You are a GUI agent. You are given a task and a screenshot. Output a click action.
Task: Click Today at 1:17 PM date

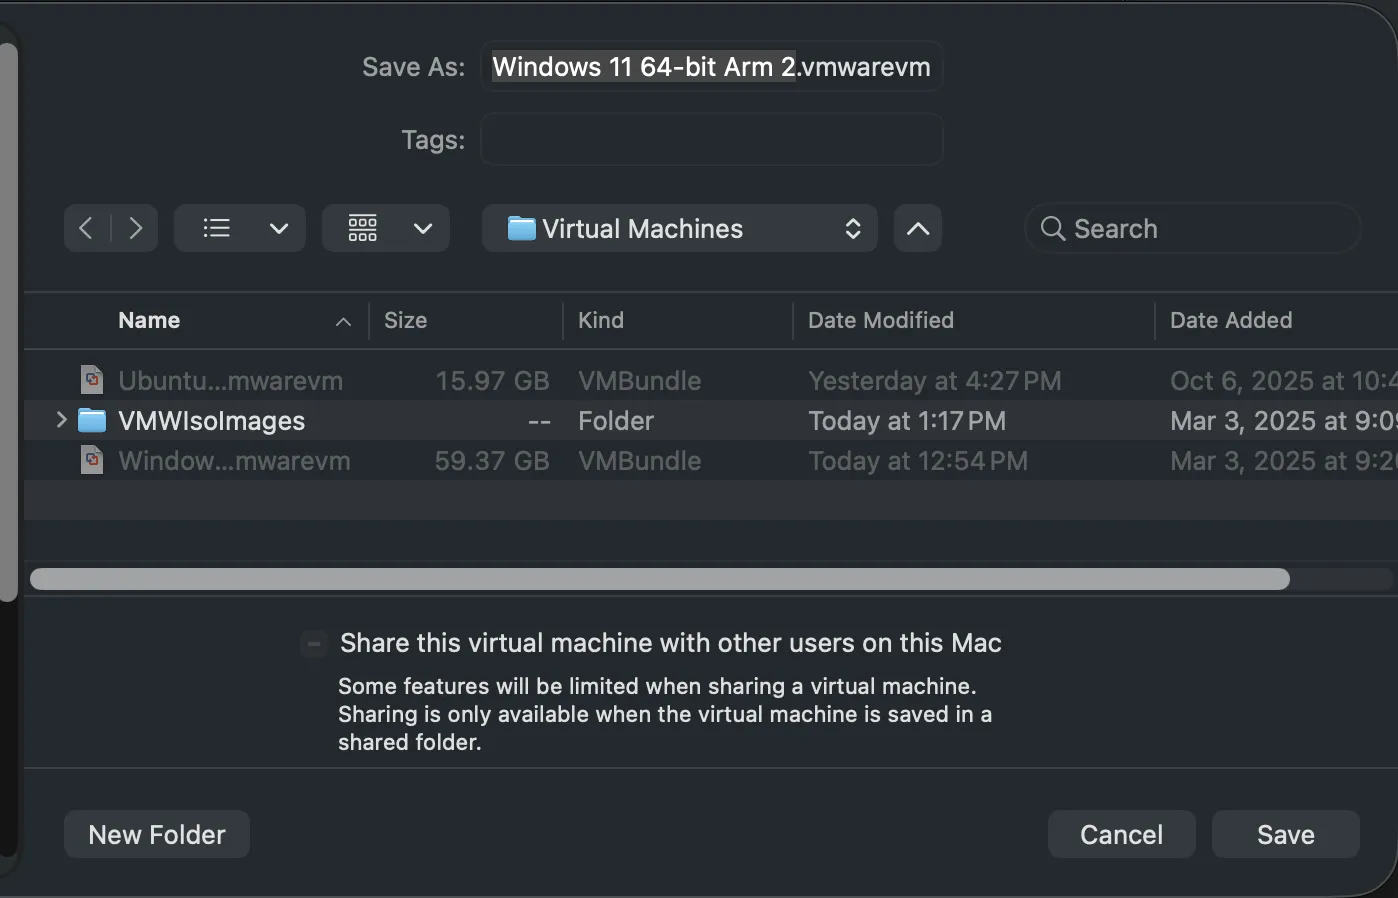[x=907, y=421]
